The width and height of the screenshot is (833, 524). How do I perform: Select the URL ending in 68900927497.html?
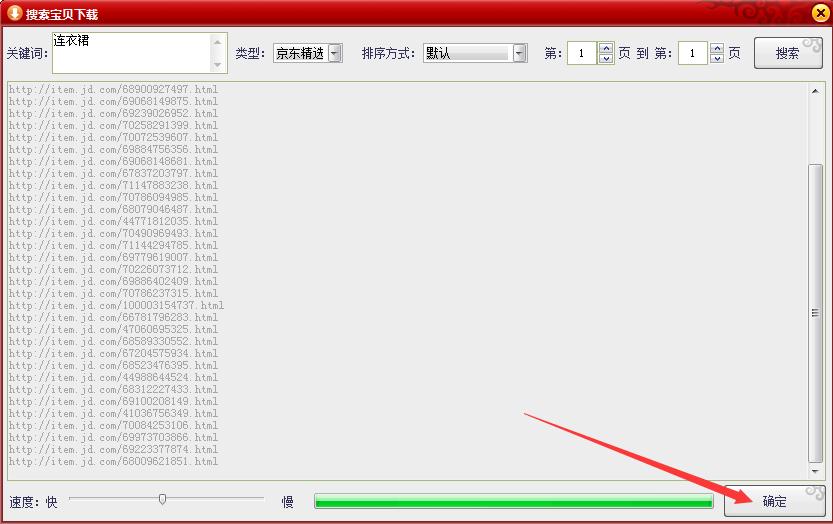click(113, 89)
